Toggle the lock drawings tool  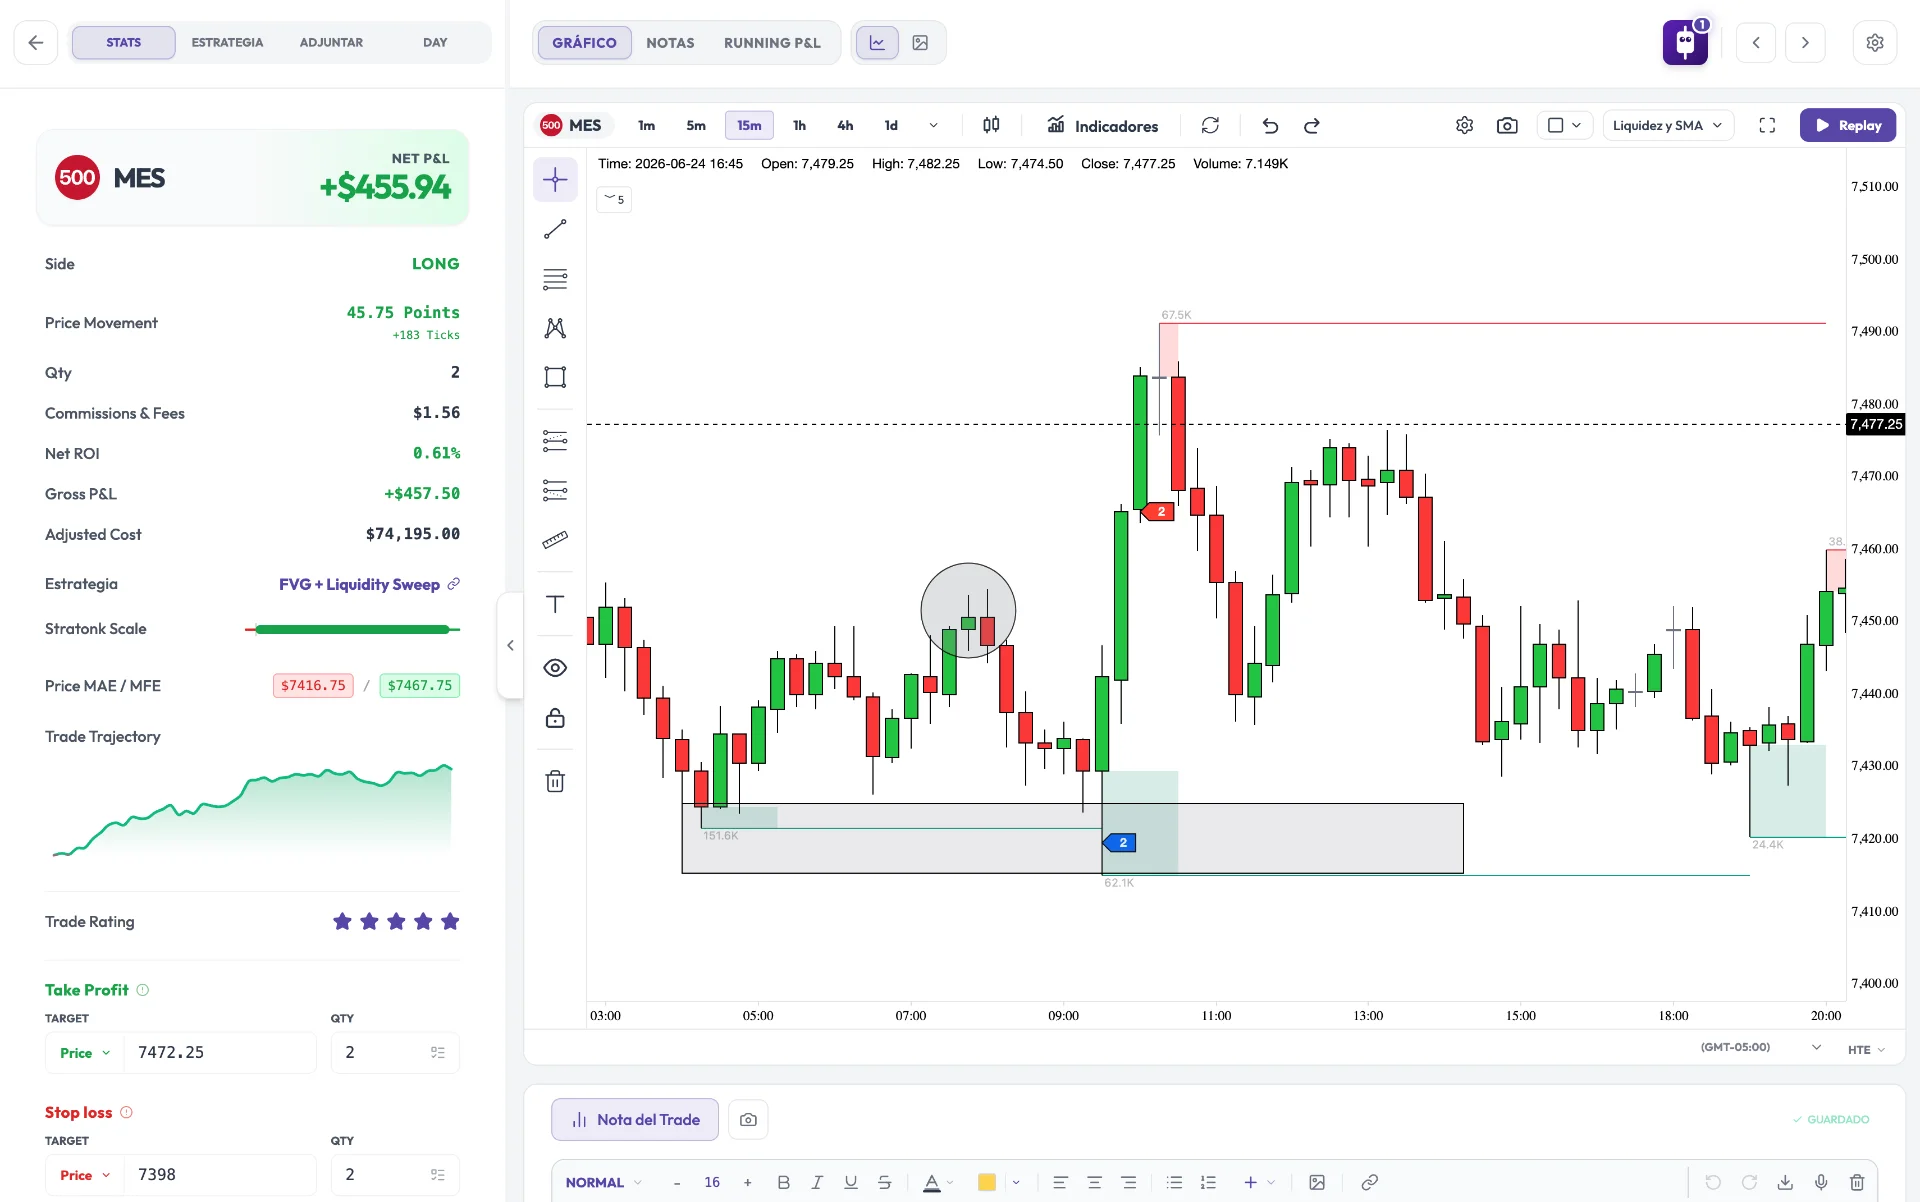coord(555,718)
